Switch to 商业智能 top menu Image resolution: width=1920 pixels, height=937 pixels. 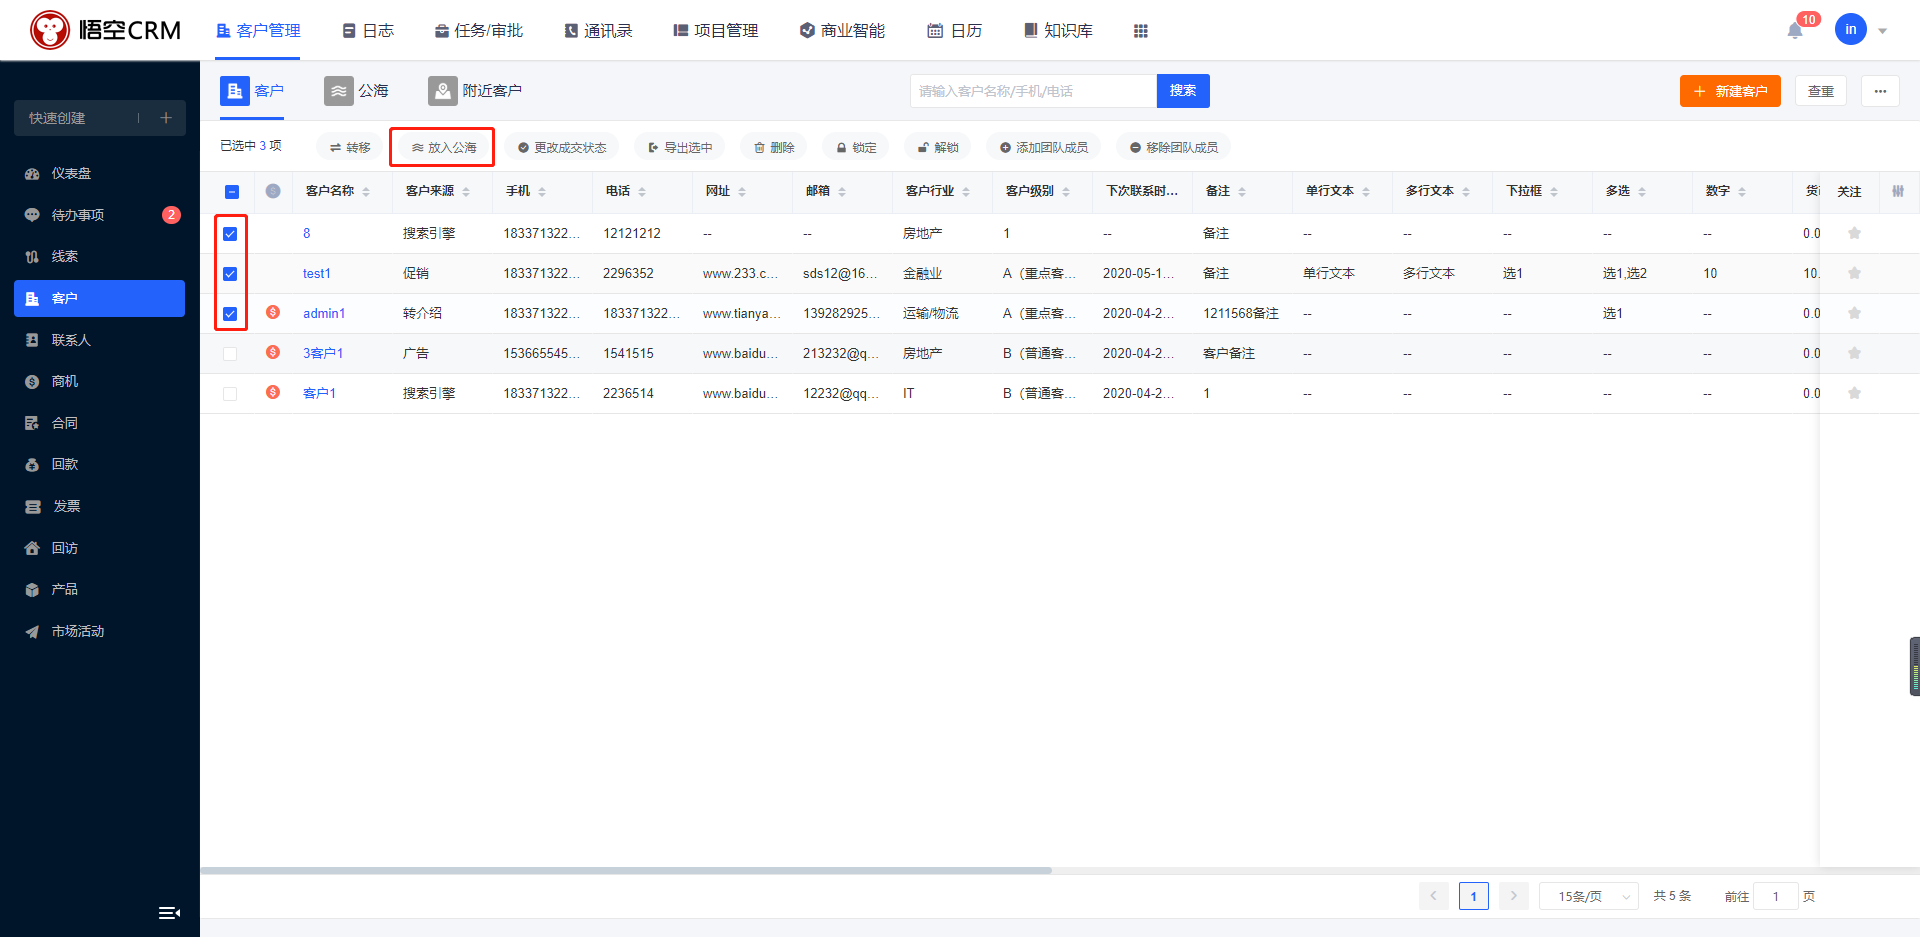(x=842, y=31)
